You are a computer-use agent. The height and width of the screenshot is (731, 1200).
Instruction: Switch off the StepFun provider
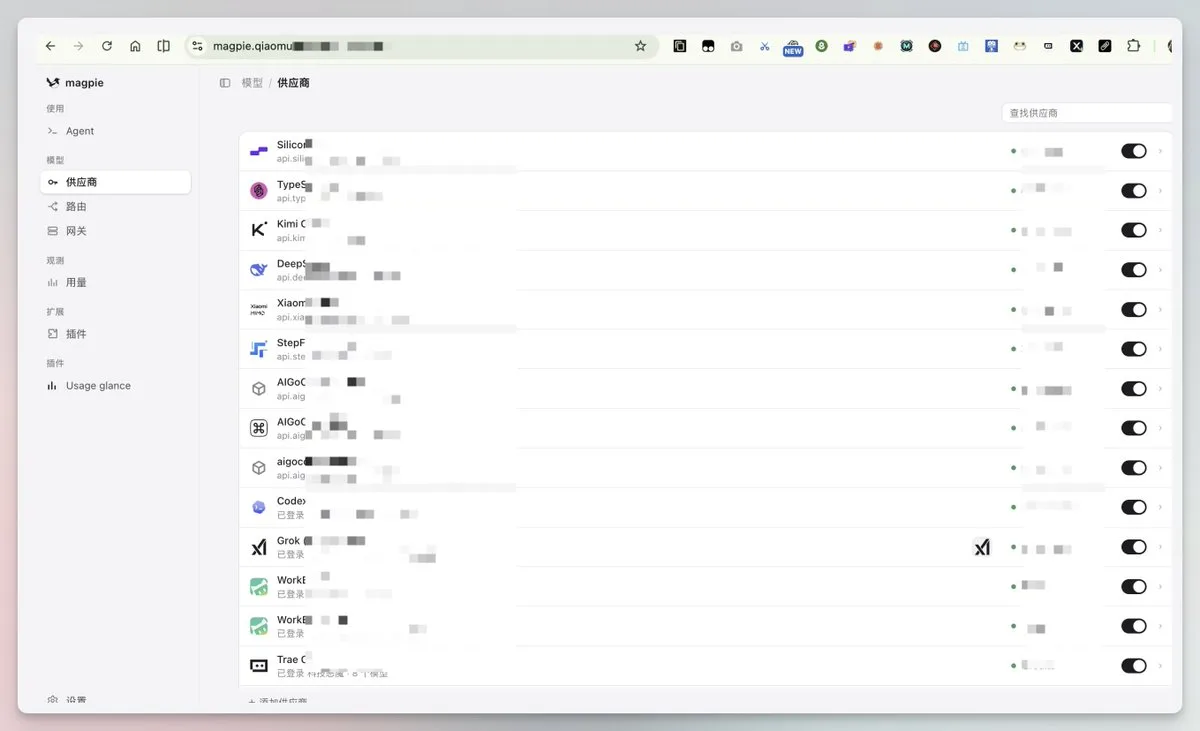coord(1133,349)
